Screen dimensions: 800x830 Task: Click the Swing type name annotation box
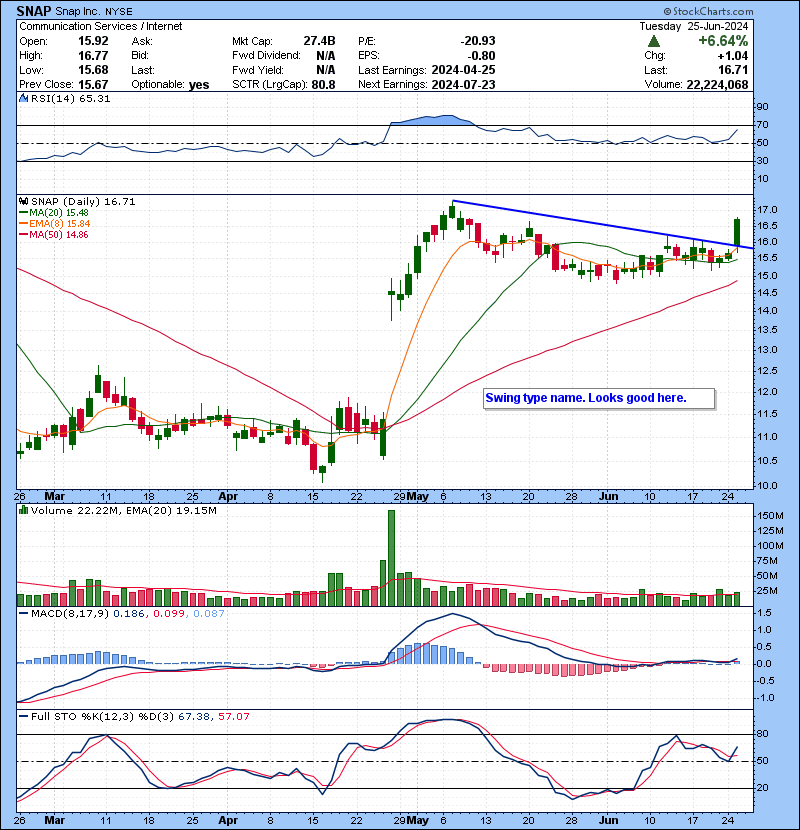point(599,399)
